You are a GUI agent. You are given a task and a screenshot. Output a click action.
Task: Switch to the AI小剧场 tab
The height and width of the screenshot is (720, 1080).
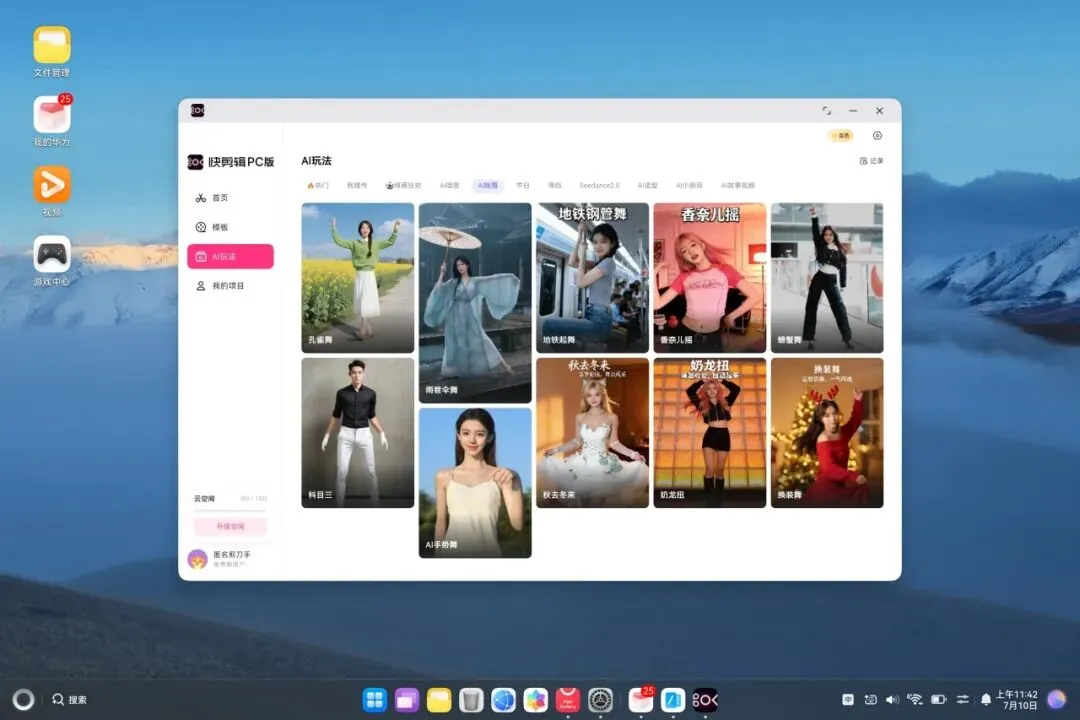(x=689, y=185)
